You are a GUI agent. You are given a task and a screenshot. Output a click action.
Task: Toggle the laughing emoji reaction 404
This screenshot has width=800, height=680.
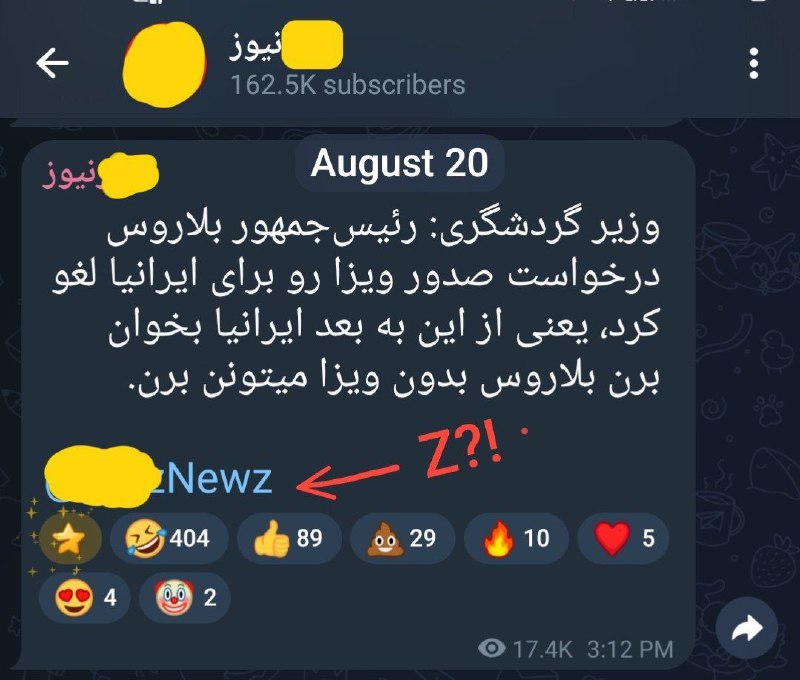169,538
